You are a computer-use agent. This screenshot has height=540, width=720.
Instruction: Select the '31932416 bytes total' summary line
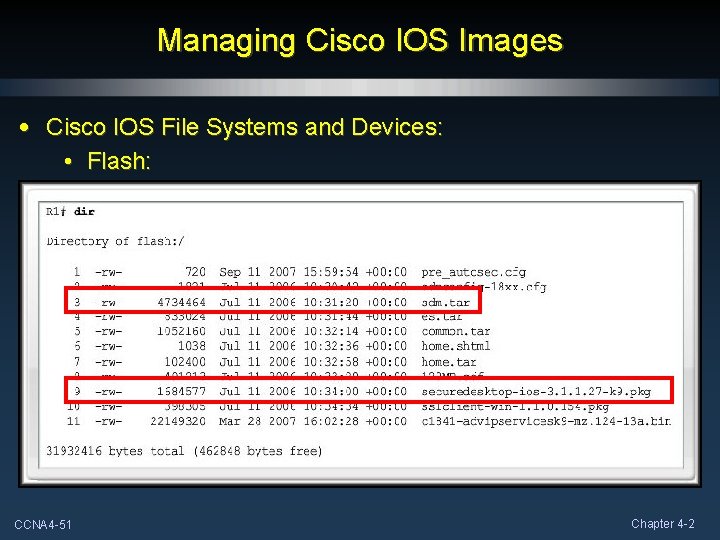click(184, 451)
